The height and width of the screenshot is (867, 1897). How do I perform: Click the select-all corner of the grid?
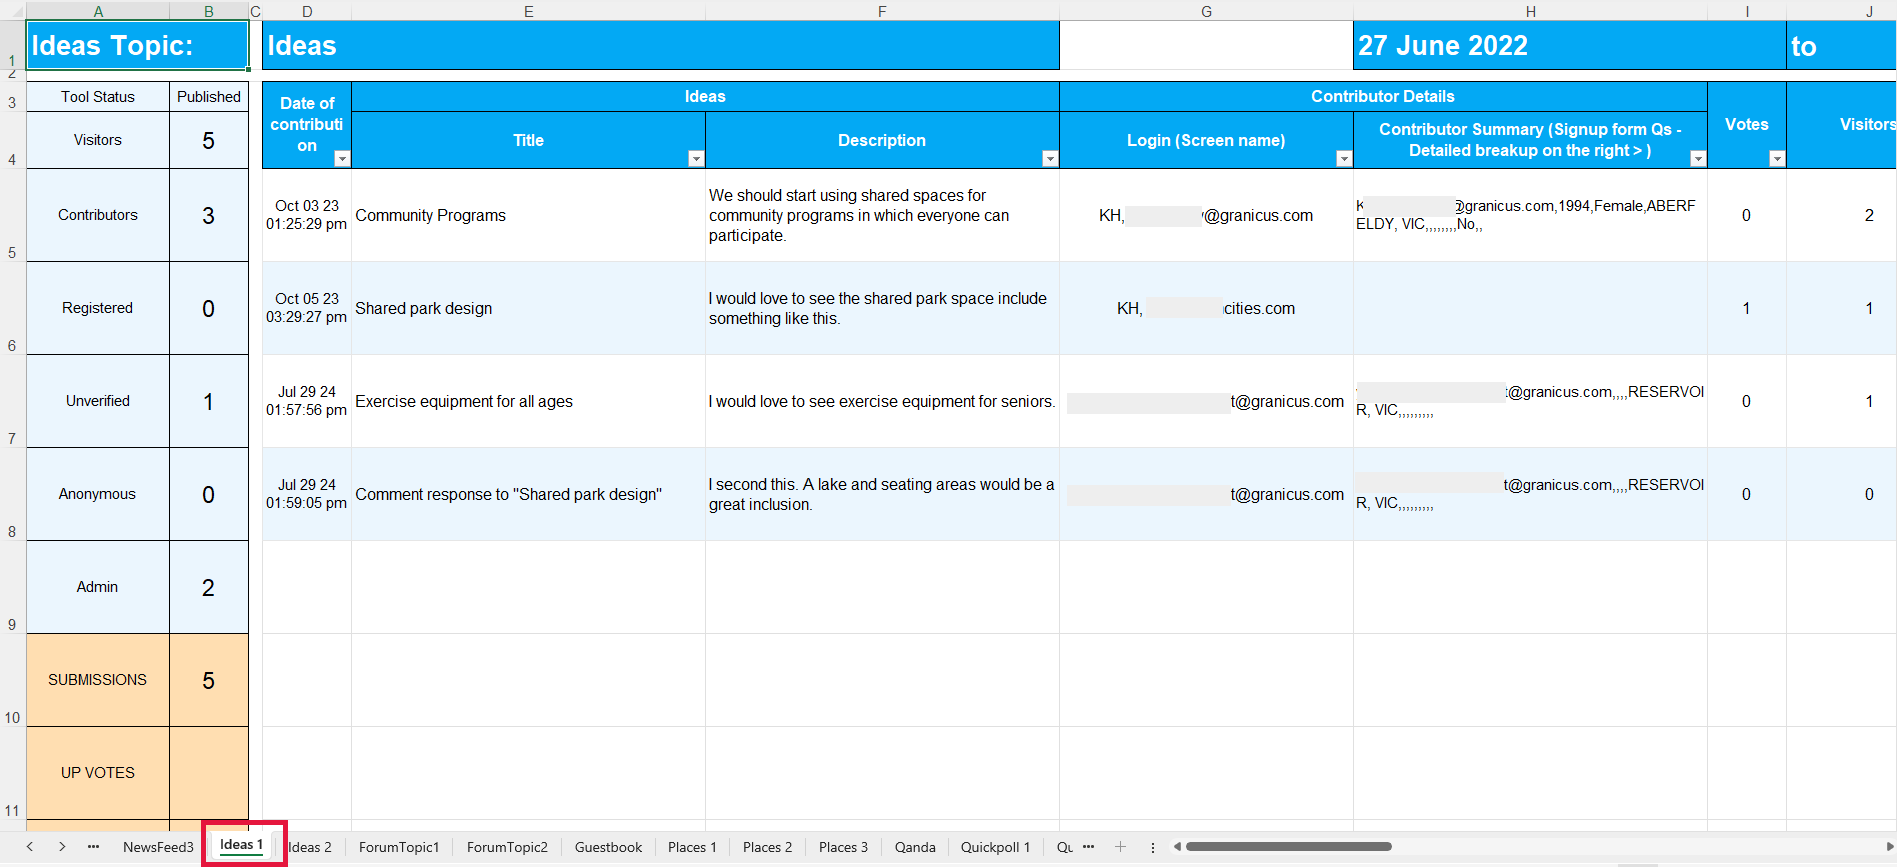tap(12, 10)
